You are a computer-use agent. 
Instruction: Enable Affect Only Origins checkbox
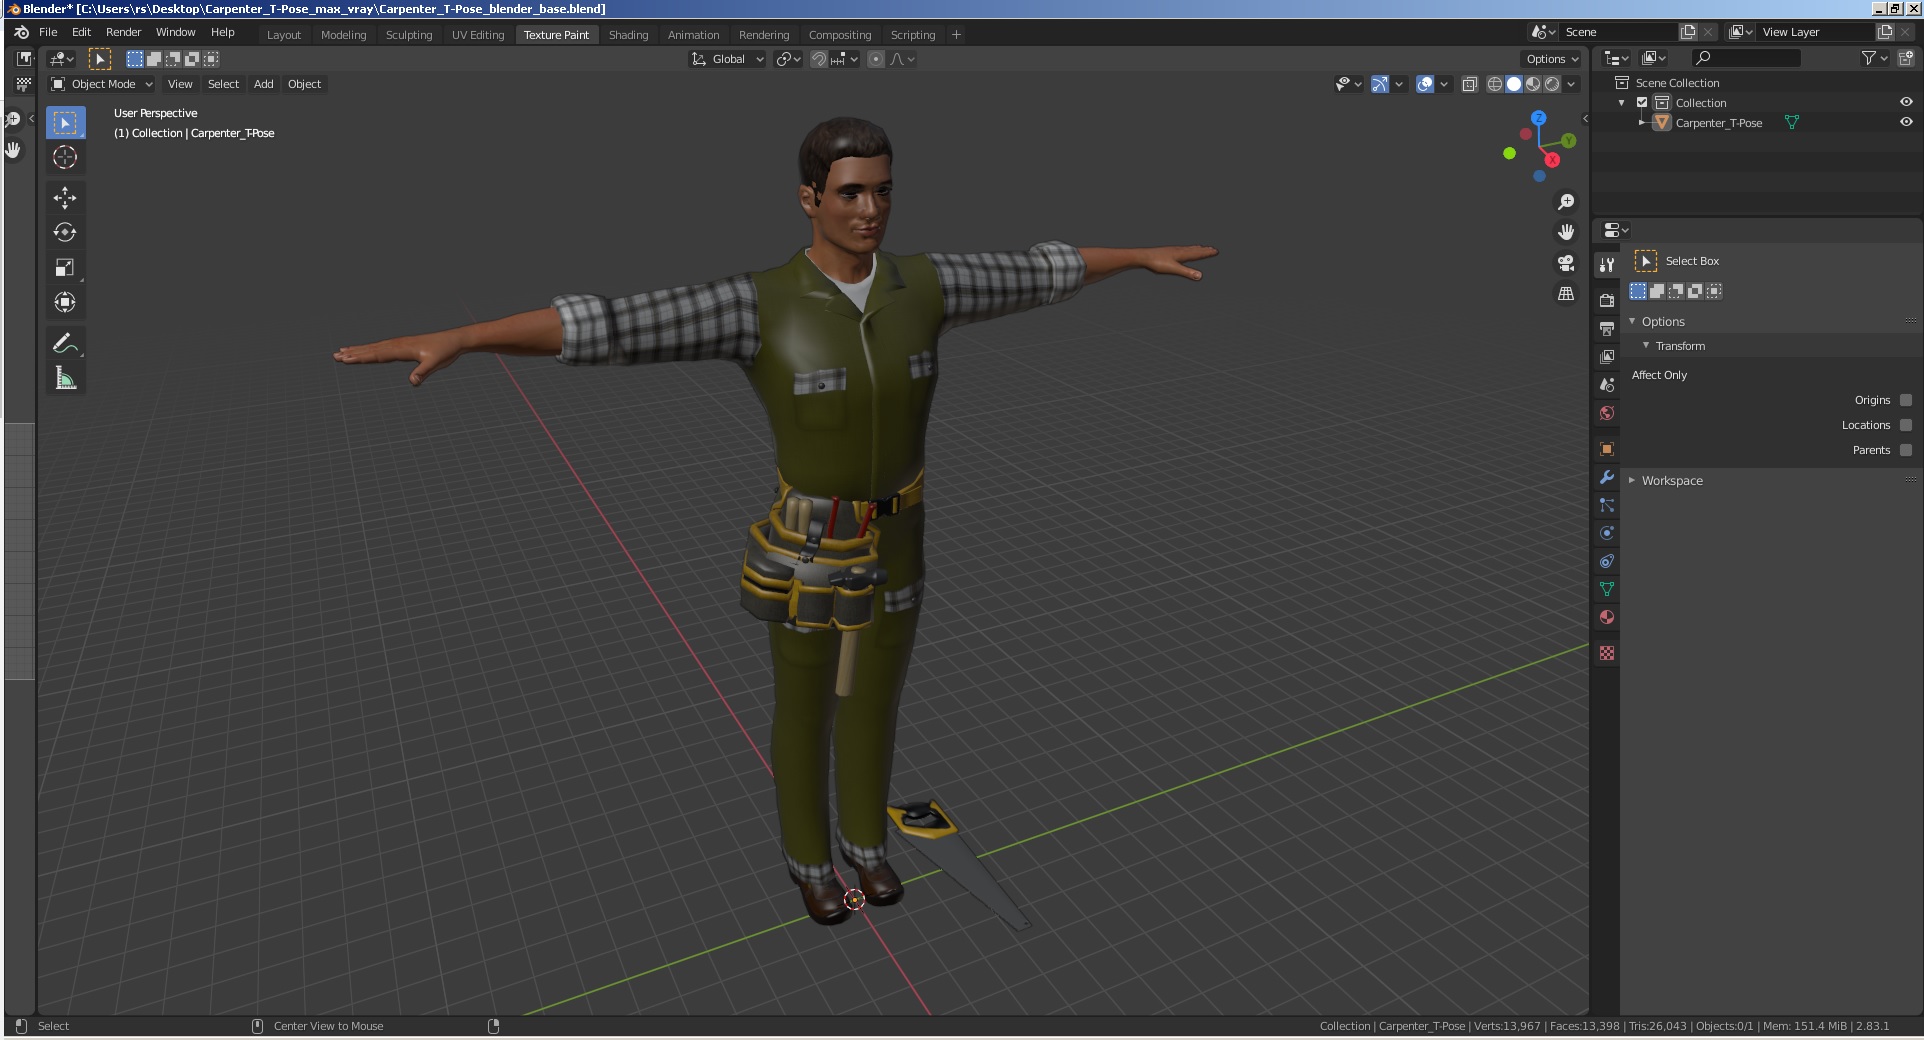click(x=1906, y=400)
